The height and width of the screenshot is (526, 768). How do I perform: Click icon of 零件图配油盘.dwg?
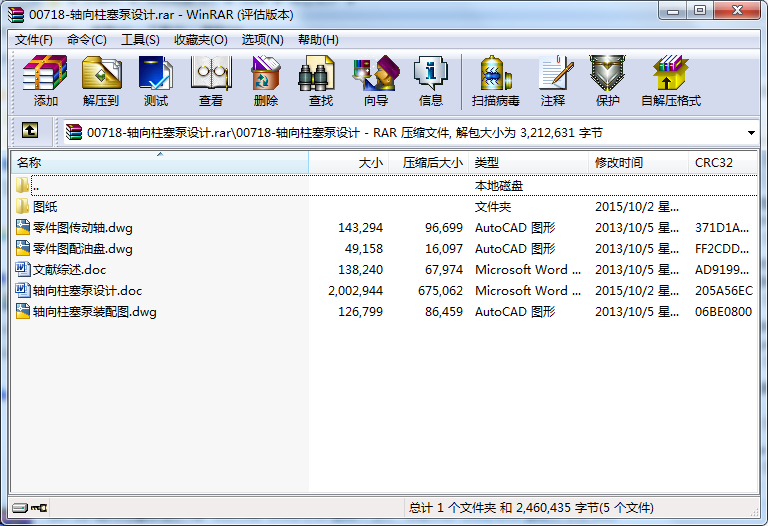(x=23, y=248)
